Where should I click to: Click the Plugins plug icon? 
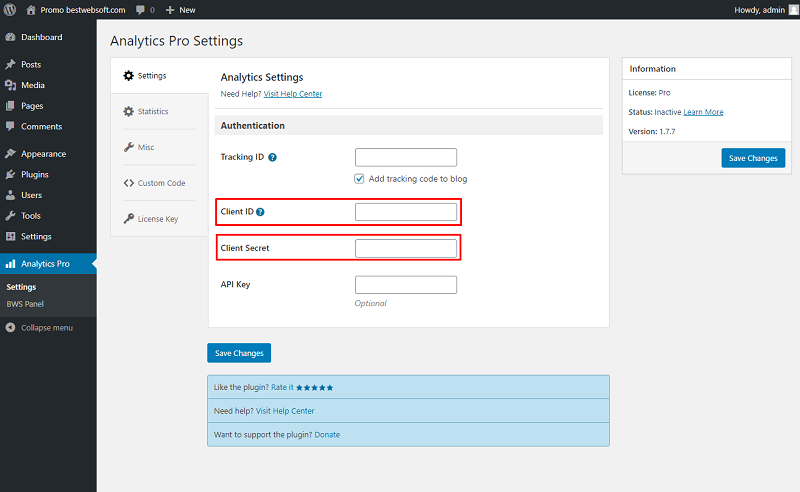(10, 174)
